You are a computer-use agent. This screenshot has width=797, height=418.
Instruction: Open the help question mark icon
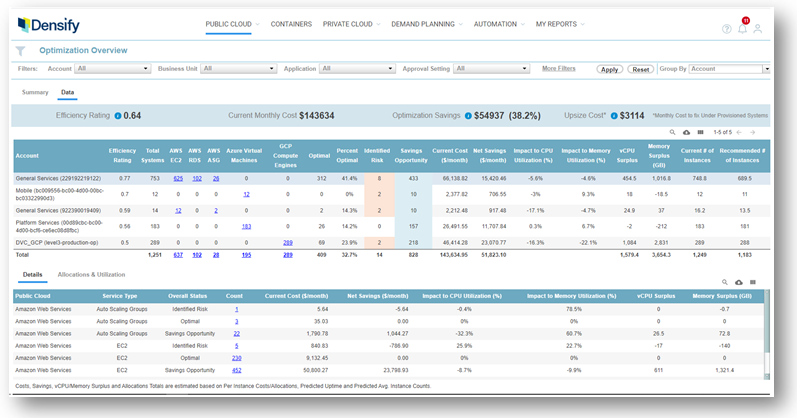pyautogui.click(x=726, y=28)
